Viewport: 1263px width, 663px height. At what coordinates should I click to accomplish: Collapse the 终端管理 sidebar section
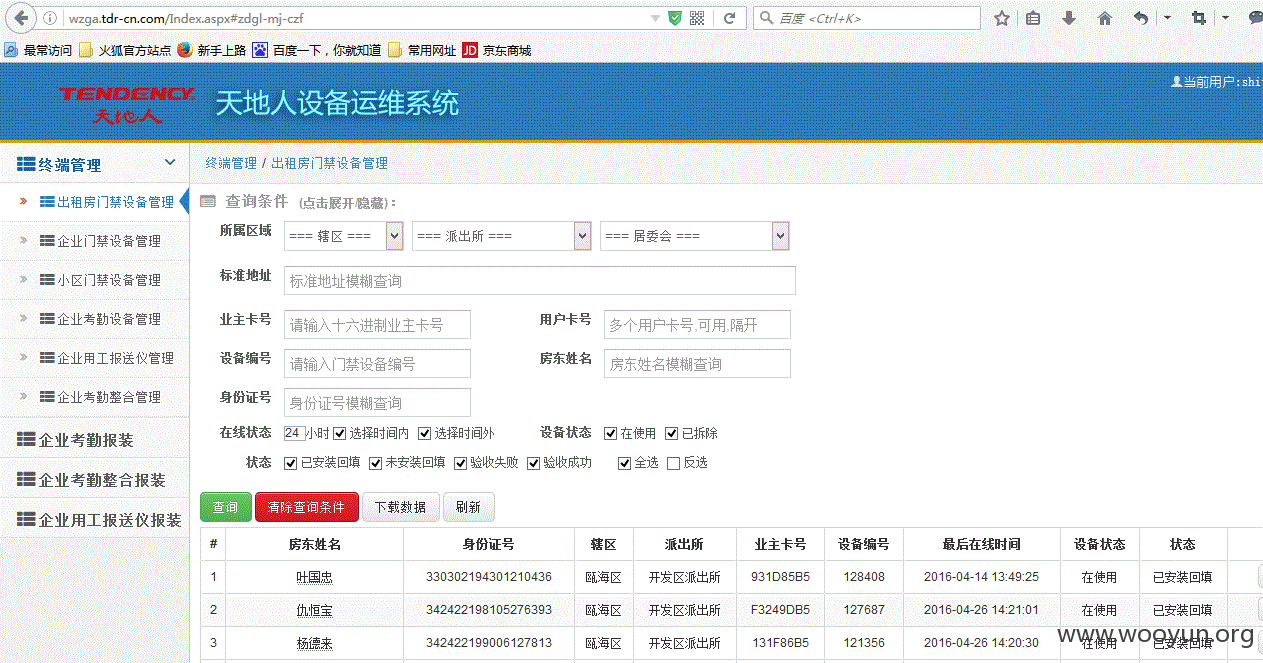pos(94,164)
